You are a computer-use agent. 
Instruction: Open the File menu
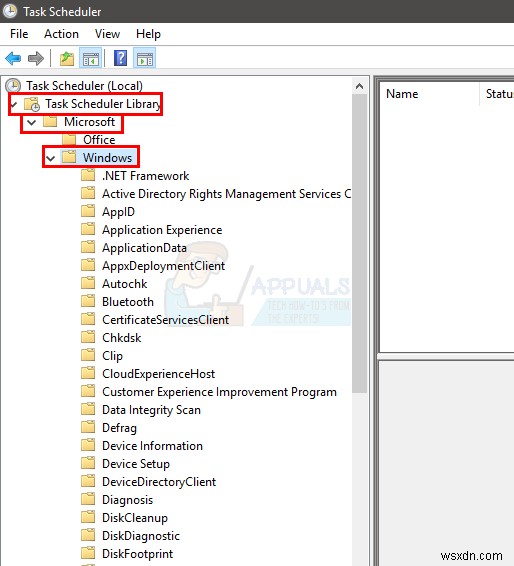19,34
